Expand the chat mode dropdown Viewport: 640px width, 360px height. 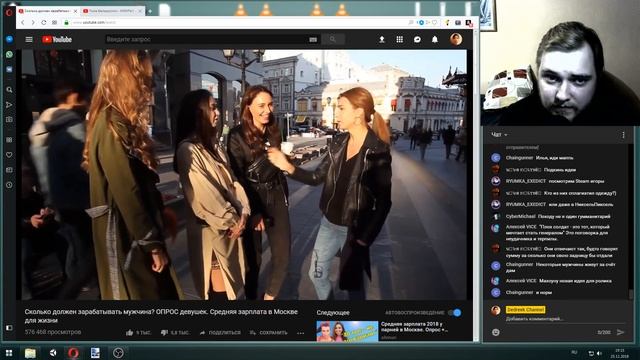(499, 135)
